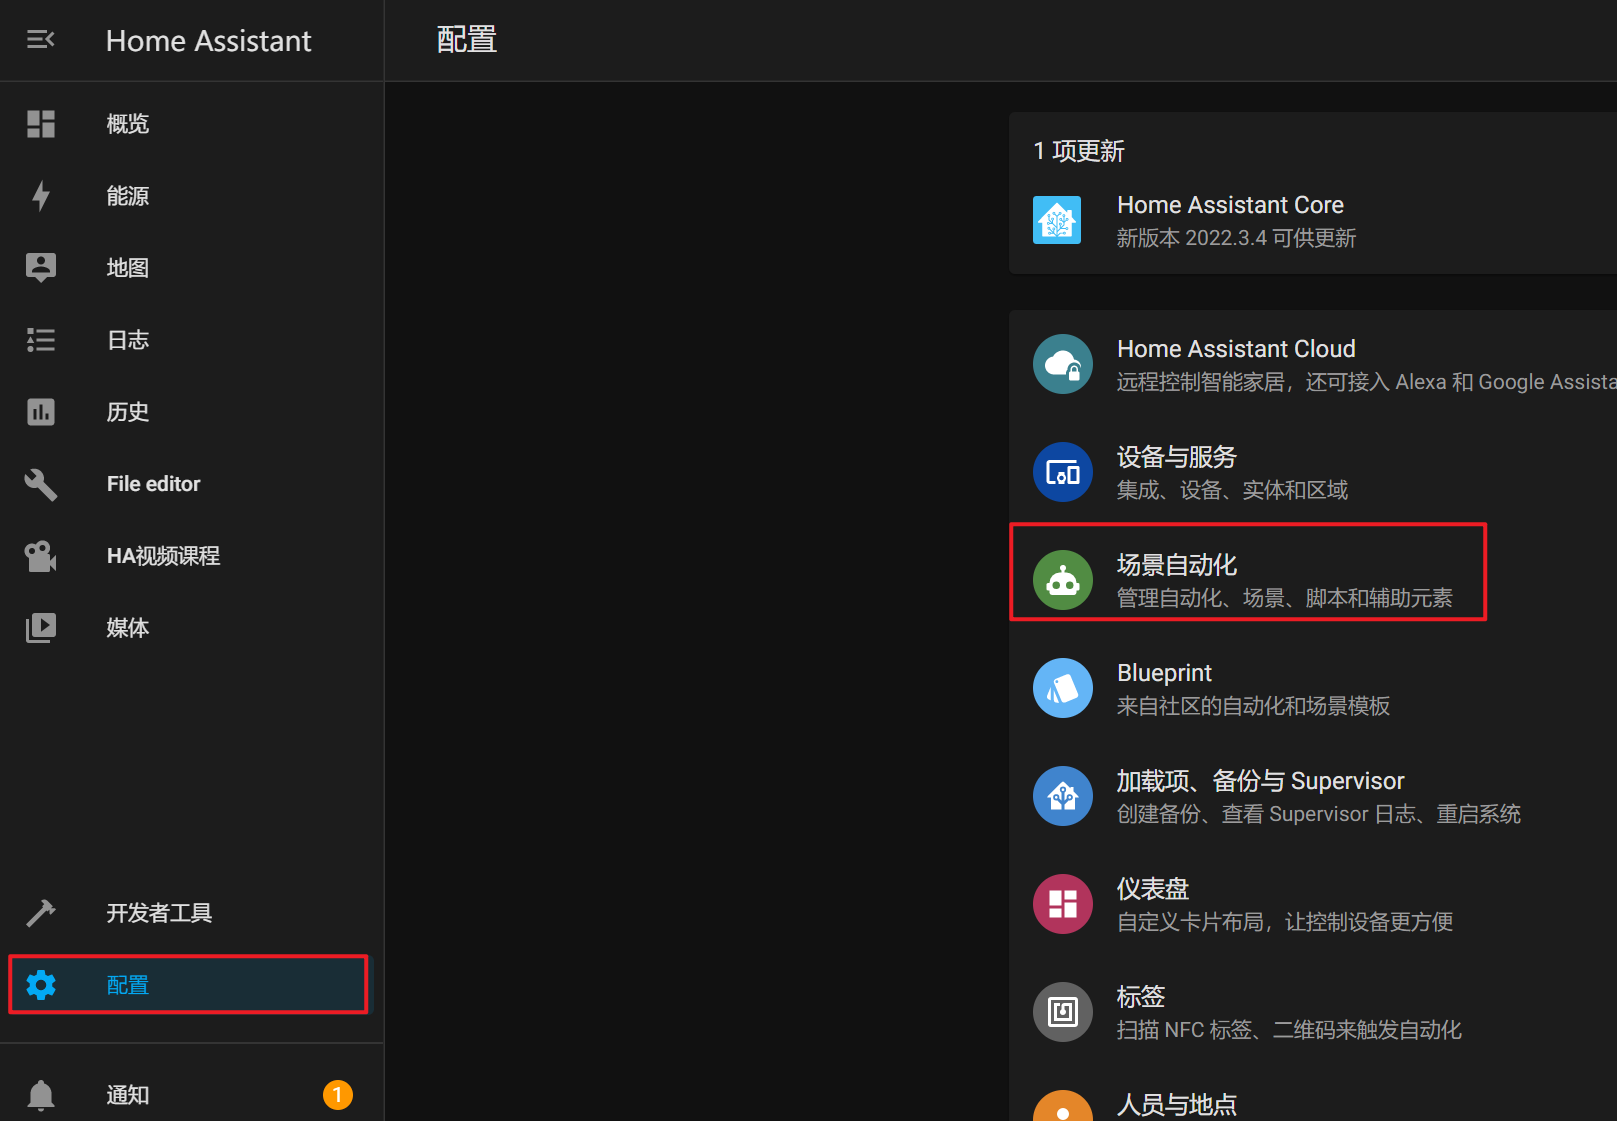The image size is (1617, 1121).
Task: Click the orange notification count badge
Action: (x=338, y=1095)
